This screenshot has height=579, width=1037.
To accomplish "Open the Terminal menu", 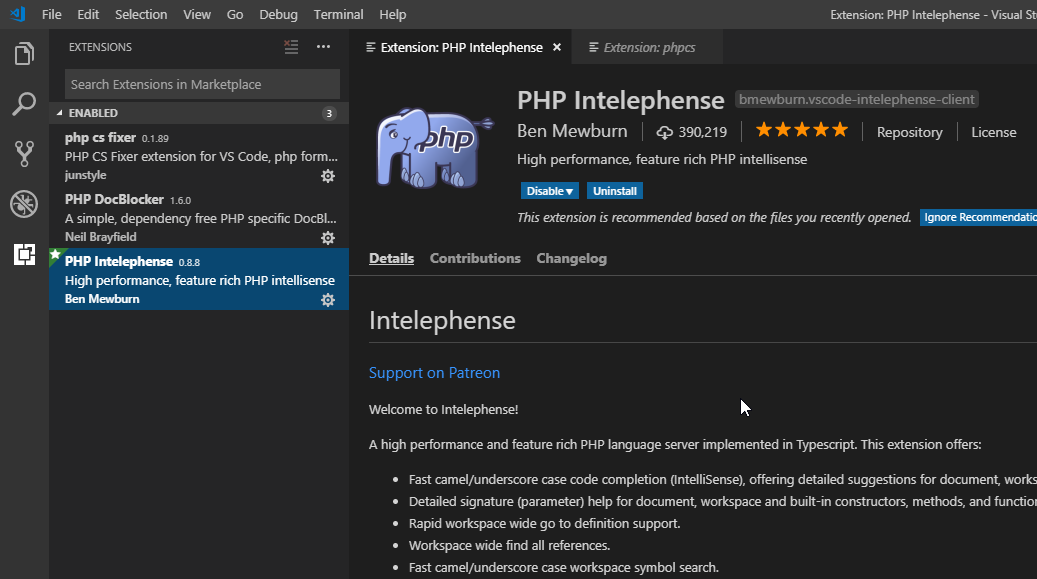I will tap(338, 14).
